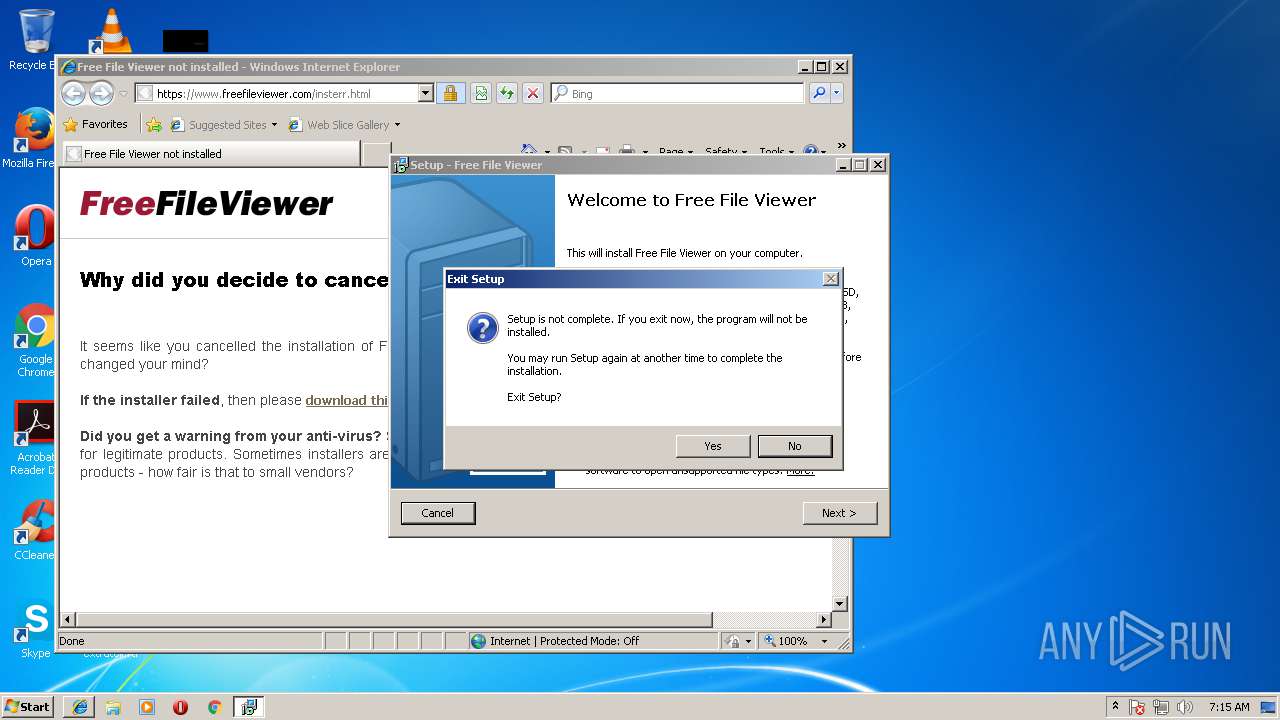
Task: Show hidden tray icons
Action: coord(1115,706)
